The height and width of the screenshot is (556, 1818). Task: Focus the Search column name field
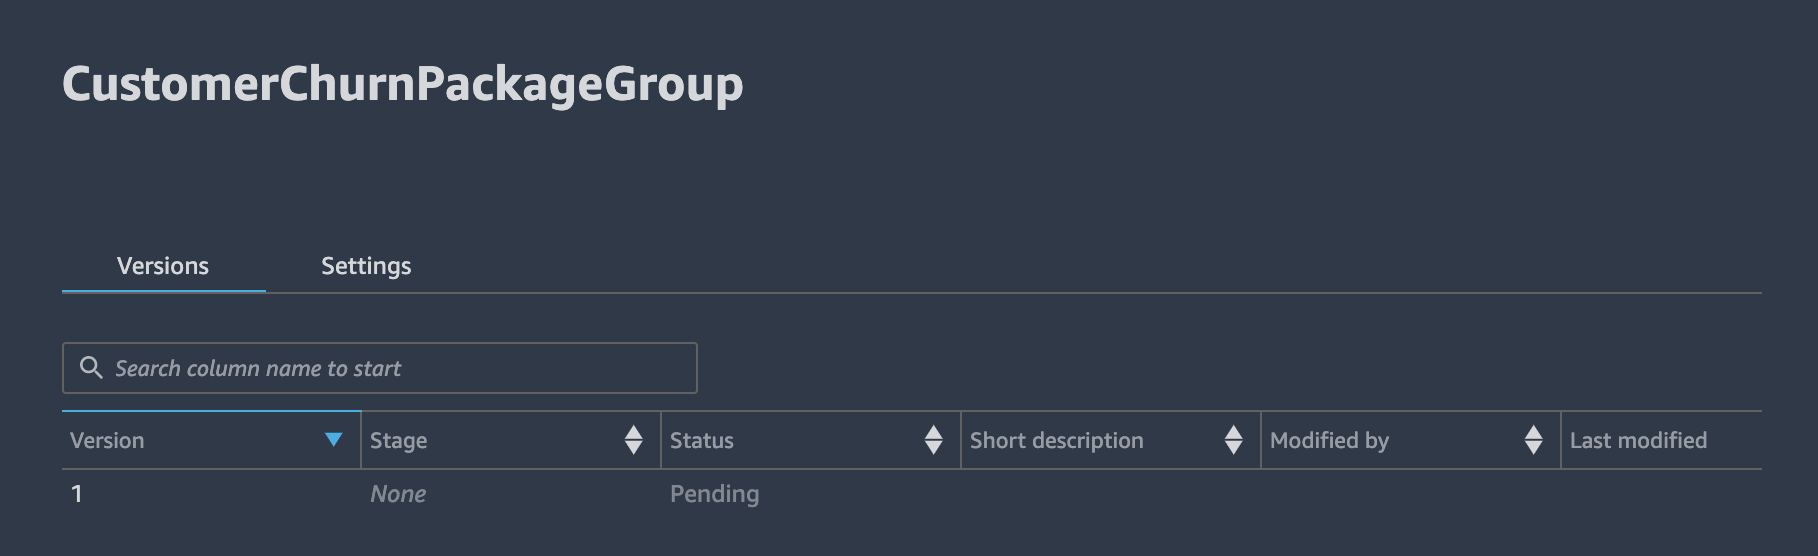(380, 368)
